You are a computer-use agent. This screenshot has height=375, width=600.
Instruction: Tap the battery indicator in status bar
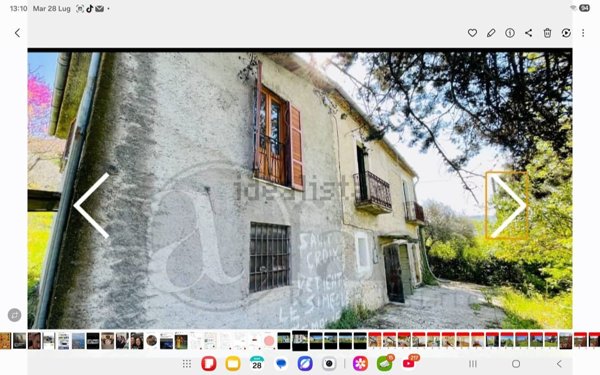click(x=584, y=8)
